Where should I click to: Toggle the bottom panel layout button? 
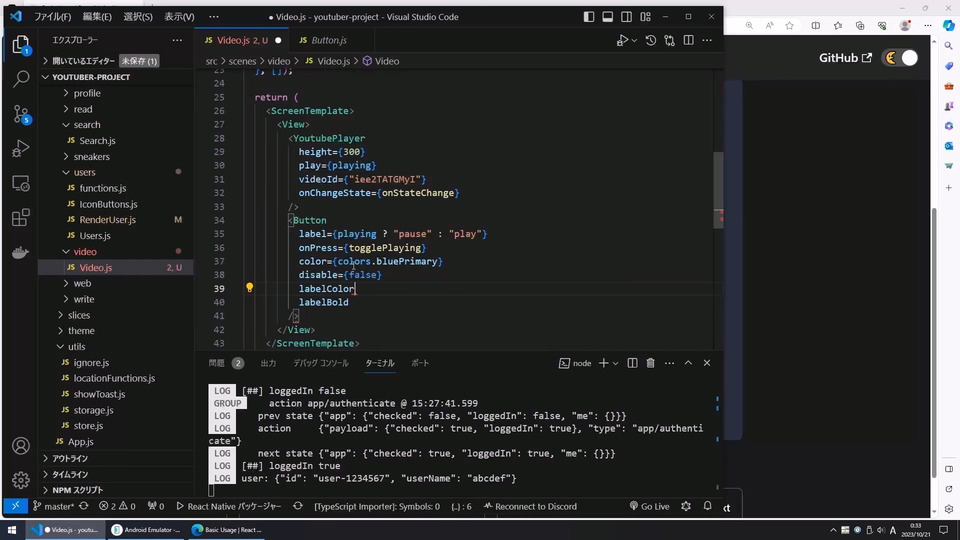pos(607,17)
